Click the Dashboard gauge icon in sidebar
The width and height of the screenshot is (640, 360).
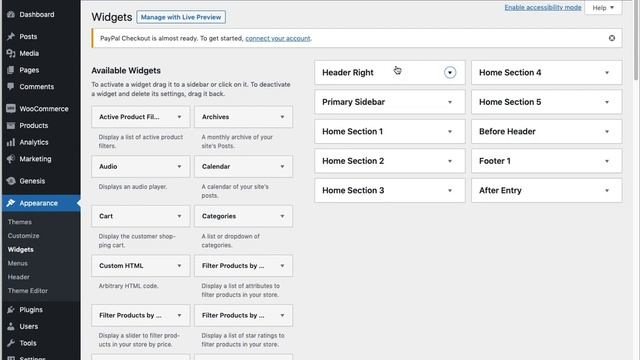point(11,15)
